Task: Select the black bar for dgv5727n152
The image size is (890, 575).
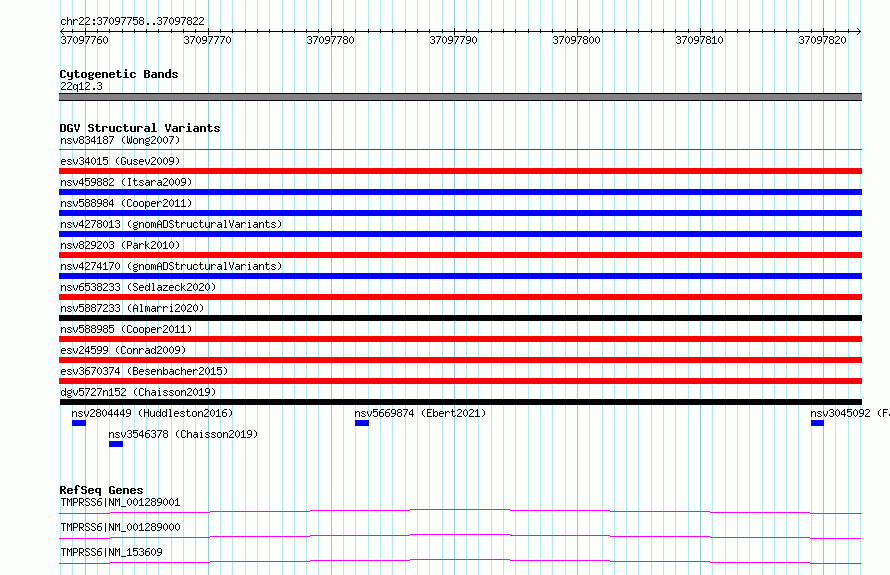Action: (x=460, y=402)
